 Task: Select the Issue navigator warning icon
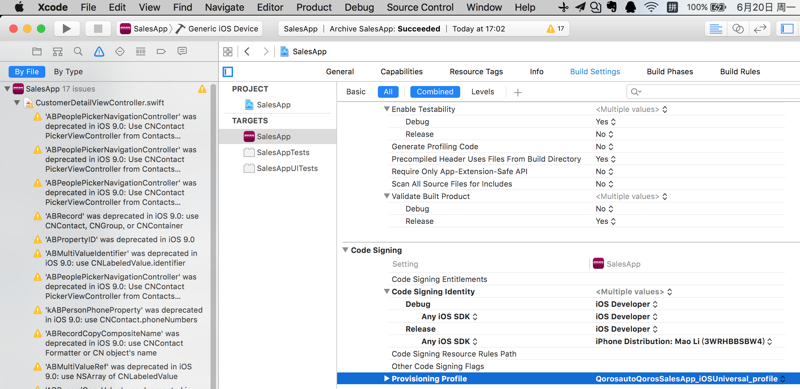99,52
